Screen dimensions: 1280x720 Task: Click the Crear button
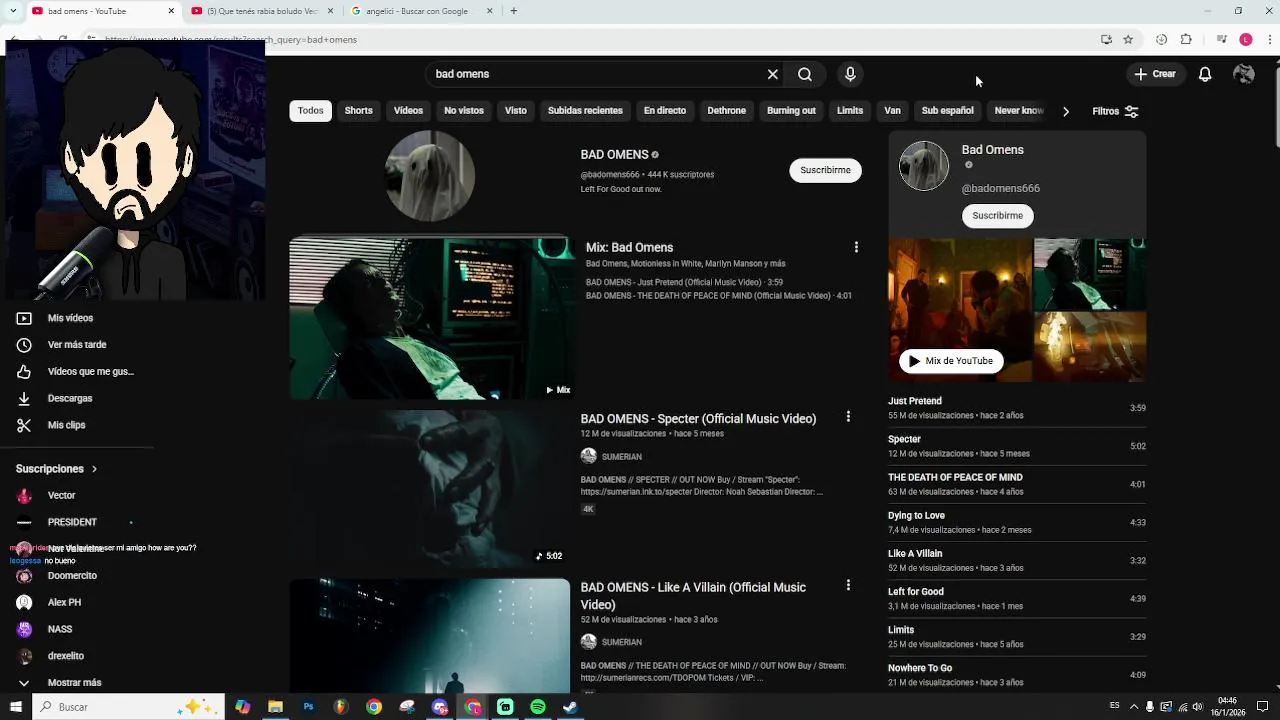tap(1155, 74)
